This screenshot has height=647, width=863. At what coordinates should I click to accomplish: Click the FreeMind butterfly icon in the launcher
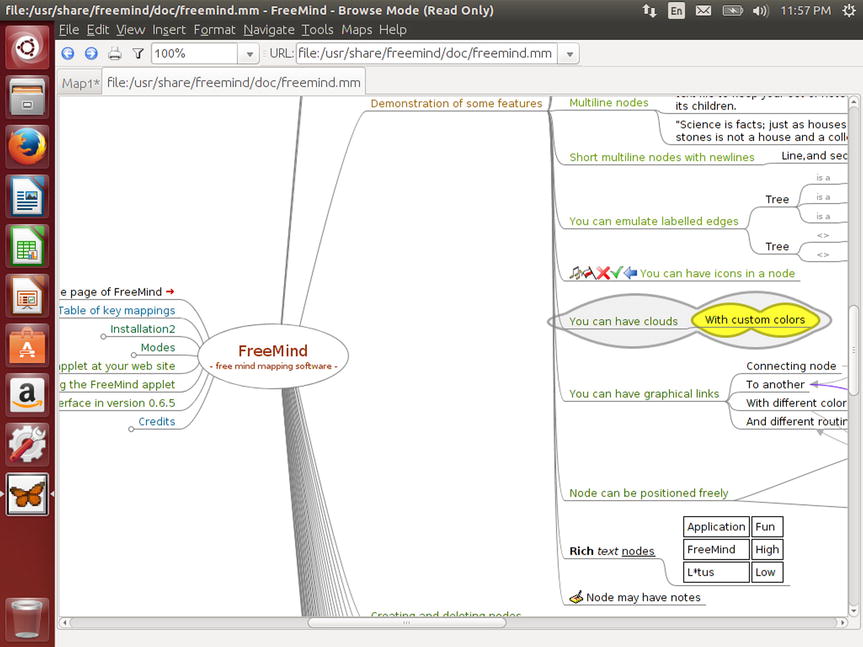tap(27, 494)
